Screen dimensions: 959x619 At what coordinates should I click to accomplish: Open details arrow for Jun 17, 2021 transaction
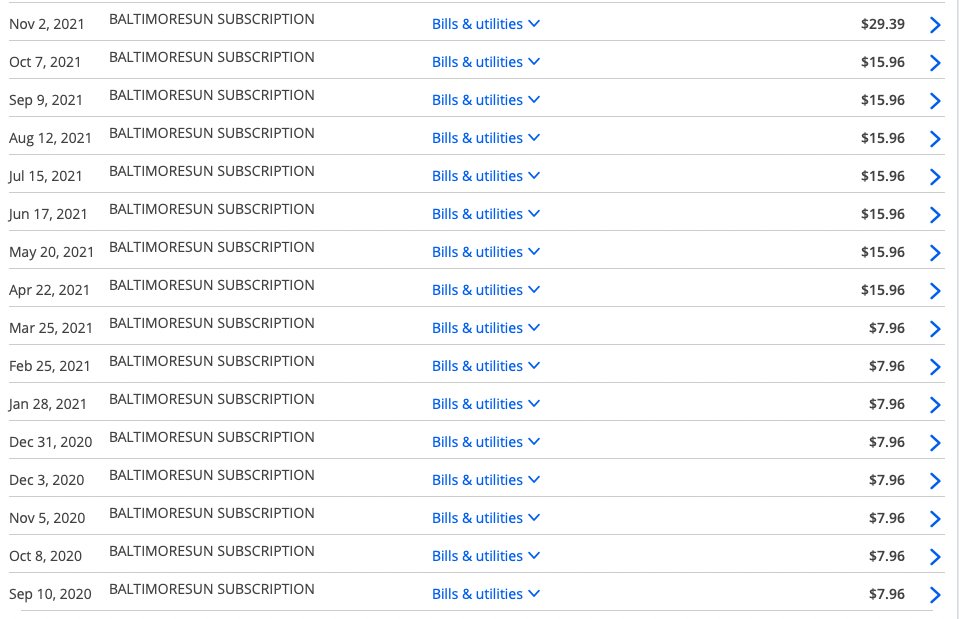coord(935,214)
